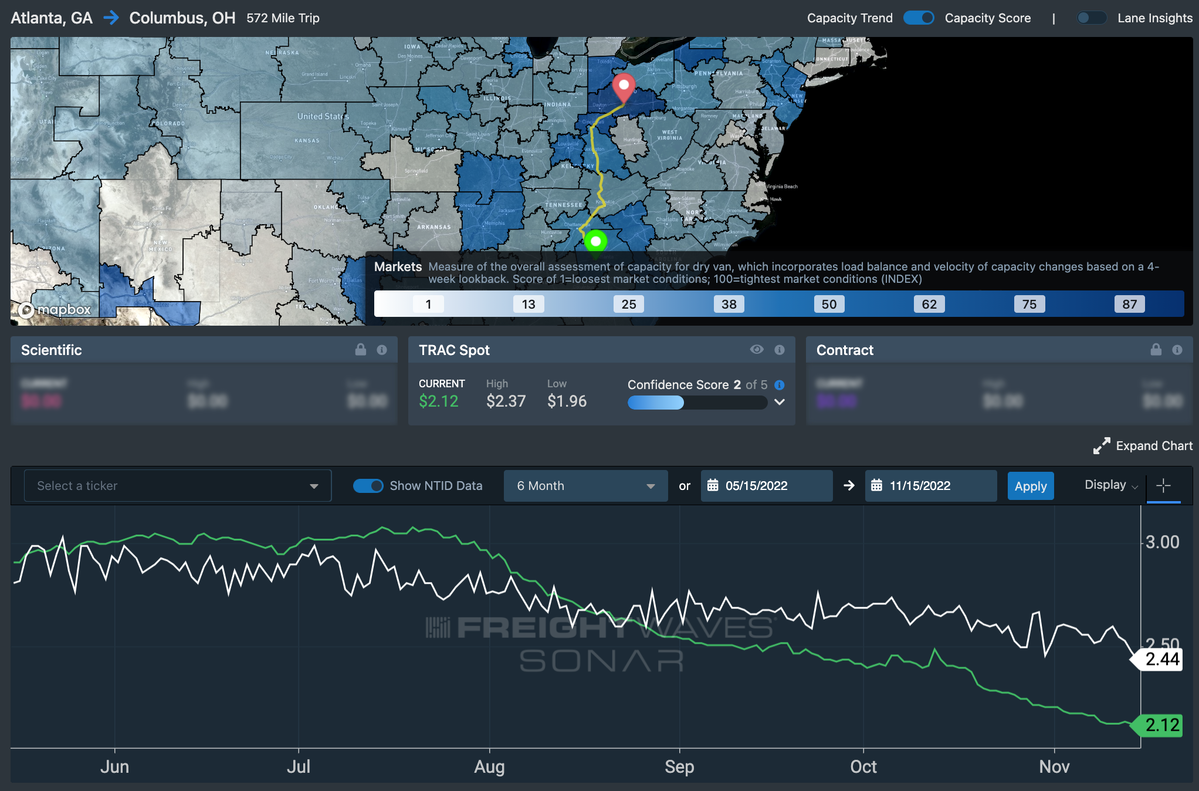Click the Atlanta, GA origin text
The image size is (1199, 791).
point(52,18)
